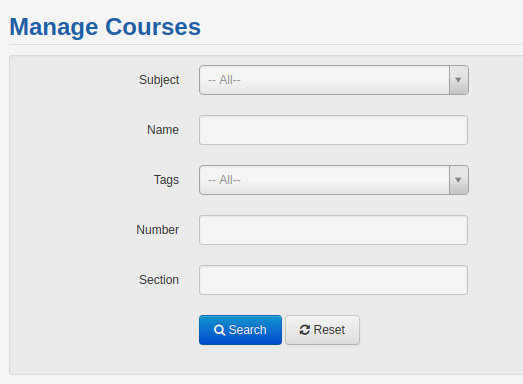
Task: Click the Section field label
Action: coord(159,280)
